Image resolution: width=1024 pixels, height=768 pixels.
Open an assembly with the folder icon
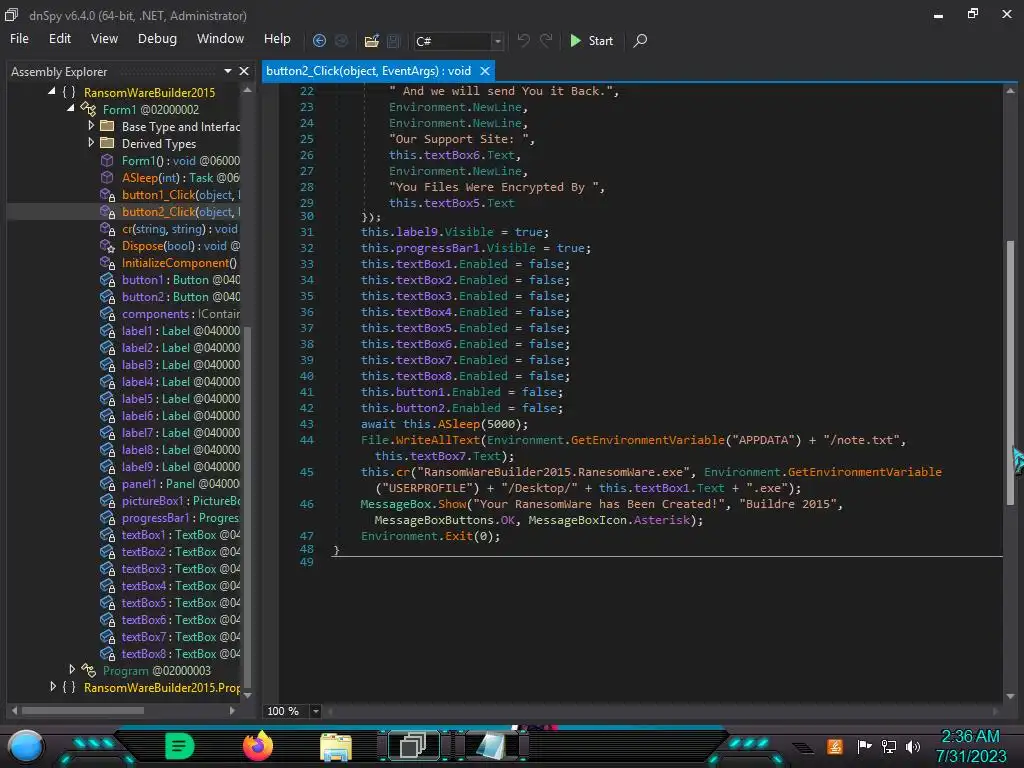372,40
